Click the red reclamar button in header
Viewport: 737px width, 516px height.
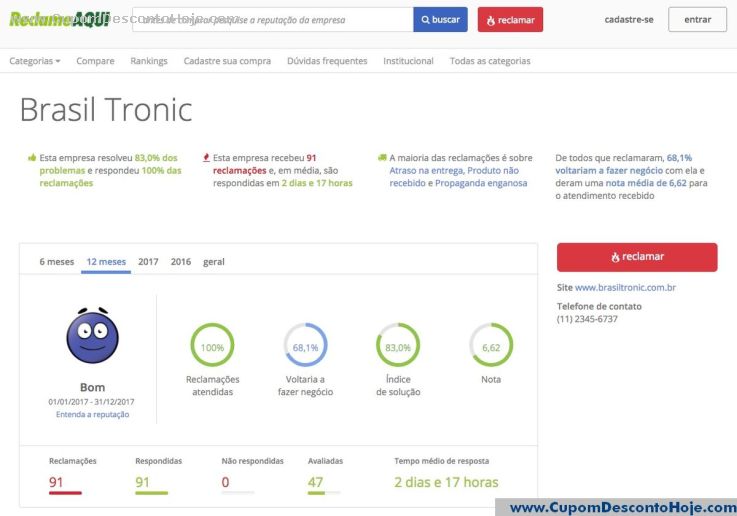[x=510, y=20]
